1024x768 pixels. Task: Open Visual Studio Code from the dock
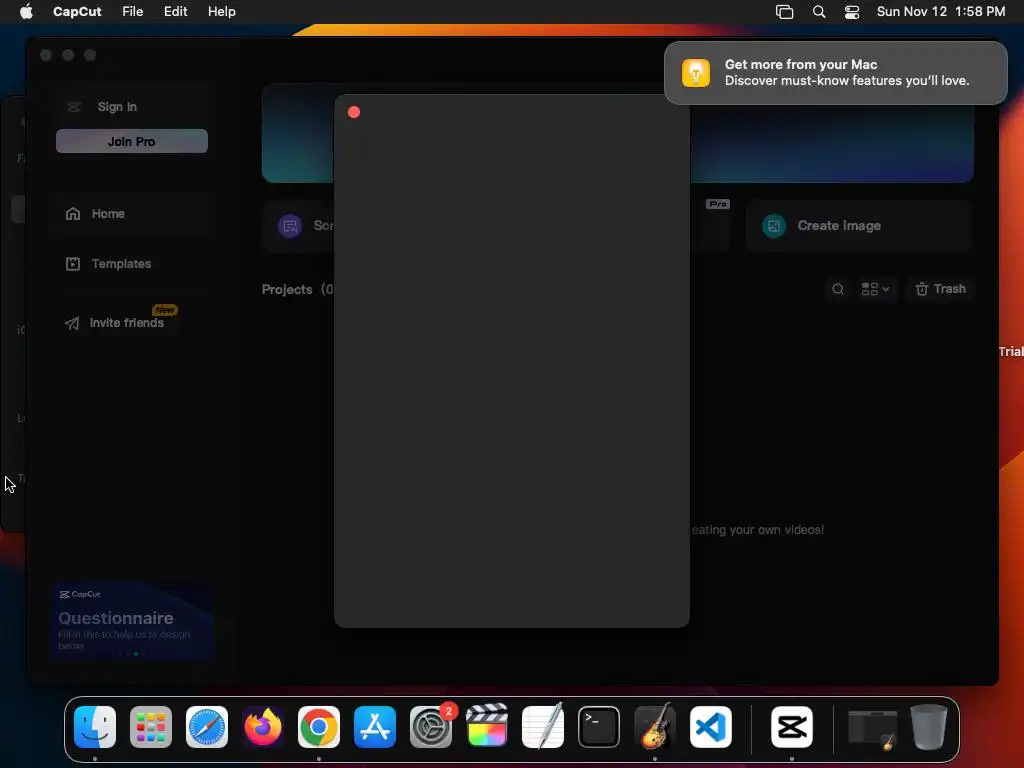tap(711, 727)
